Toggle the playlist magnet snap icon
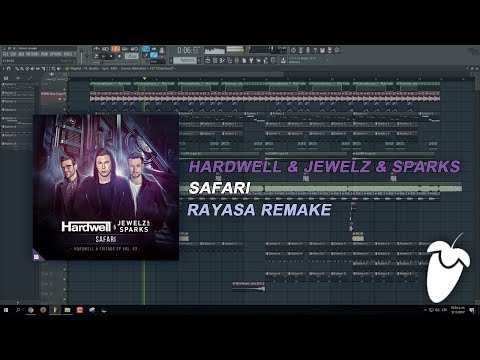 click(x=9, y=69)
